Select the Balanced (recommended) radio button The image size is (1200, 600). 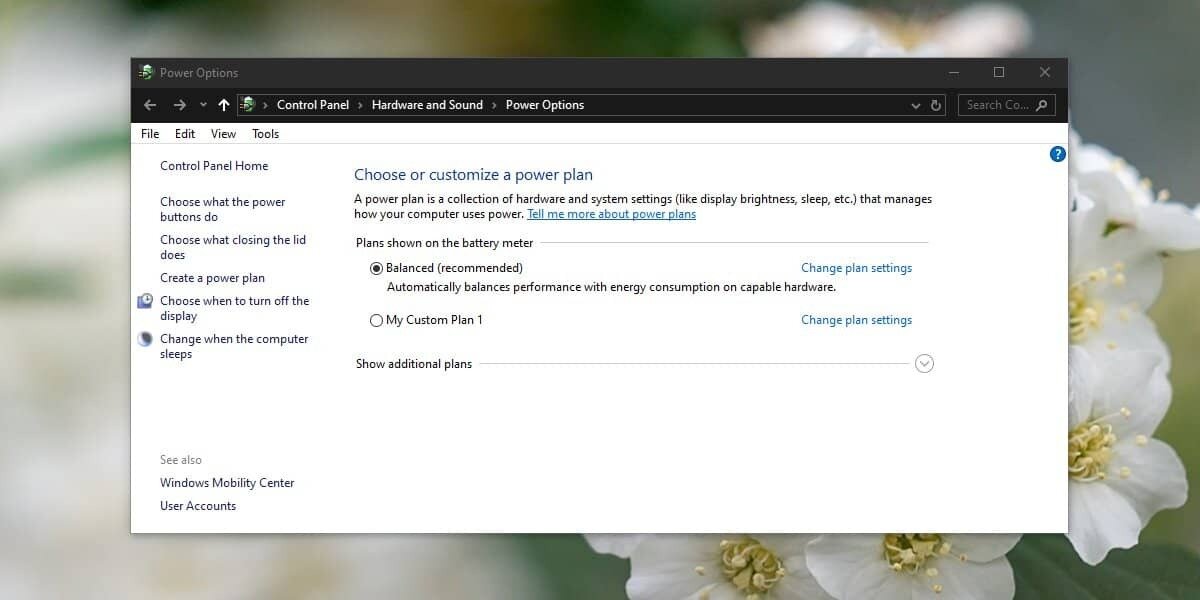(376, 268)
